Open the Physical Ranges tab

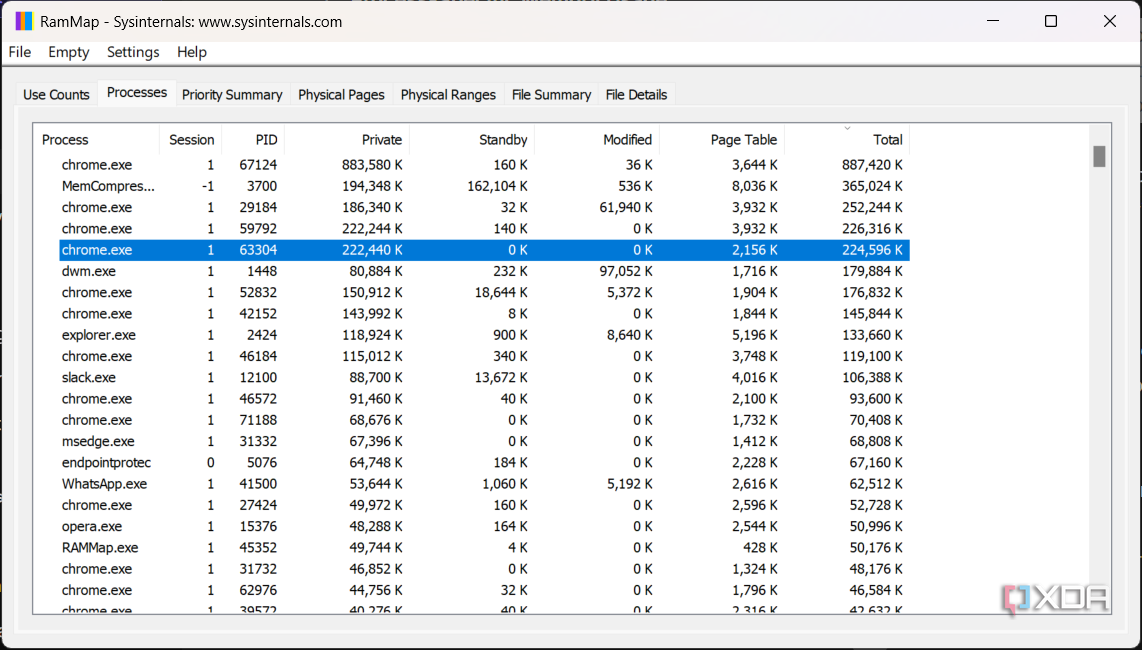(448, 95)
